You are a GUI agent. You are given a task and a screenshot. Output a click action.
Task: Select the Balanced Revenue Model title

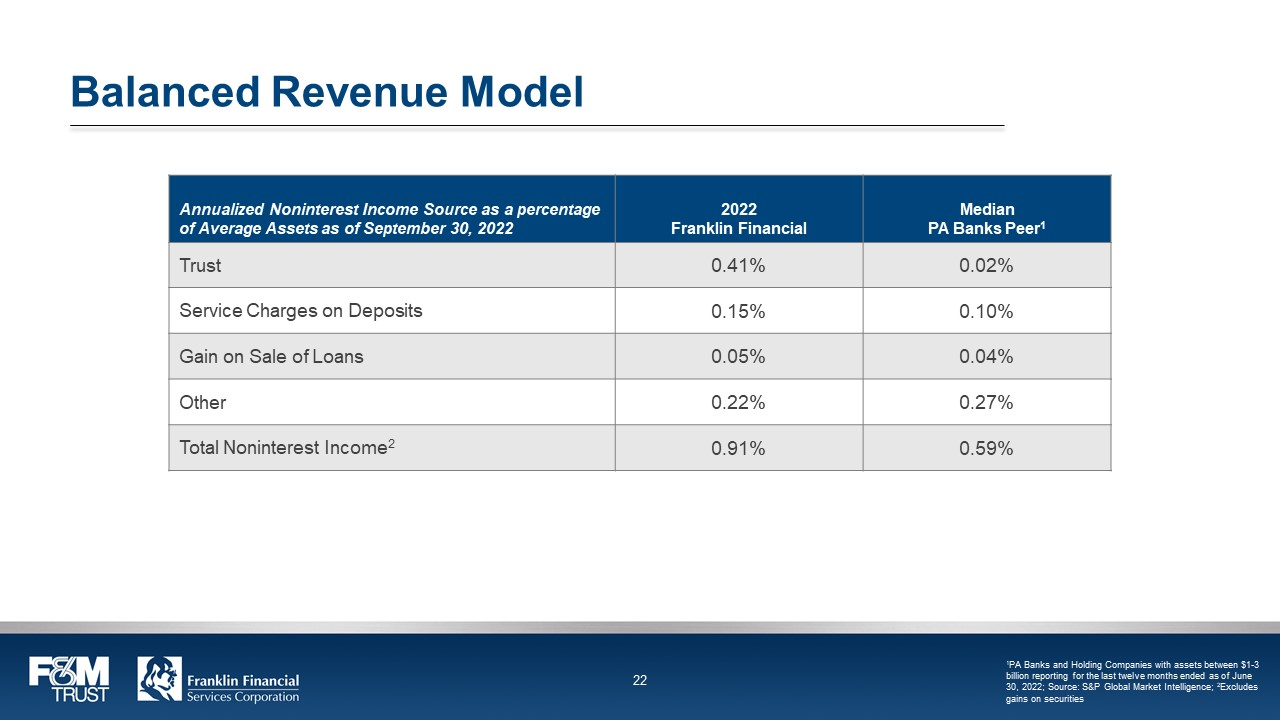pos(327,92)
